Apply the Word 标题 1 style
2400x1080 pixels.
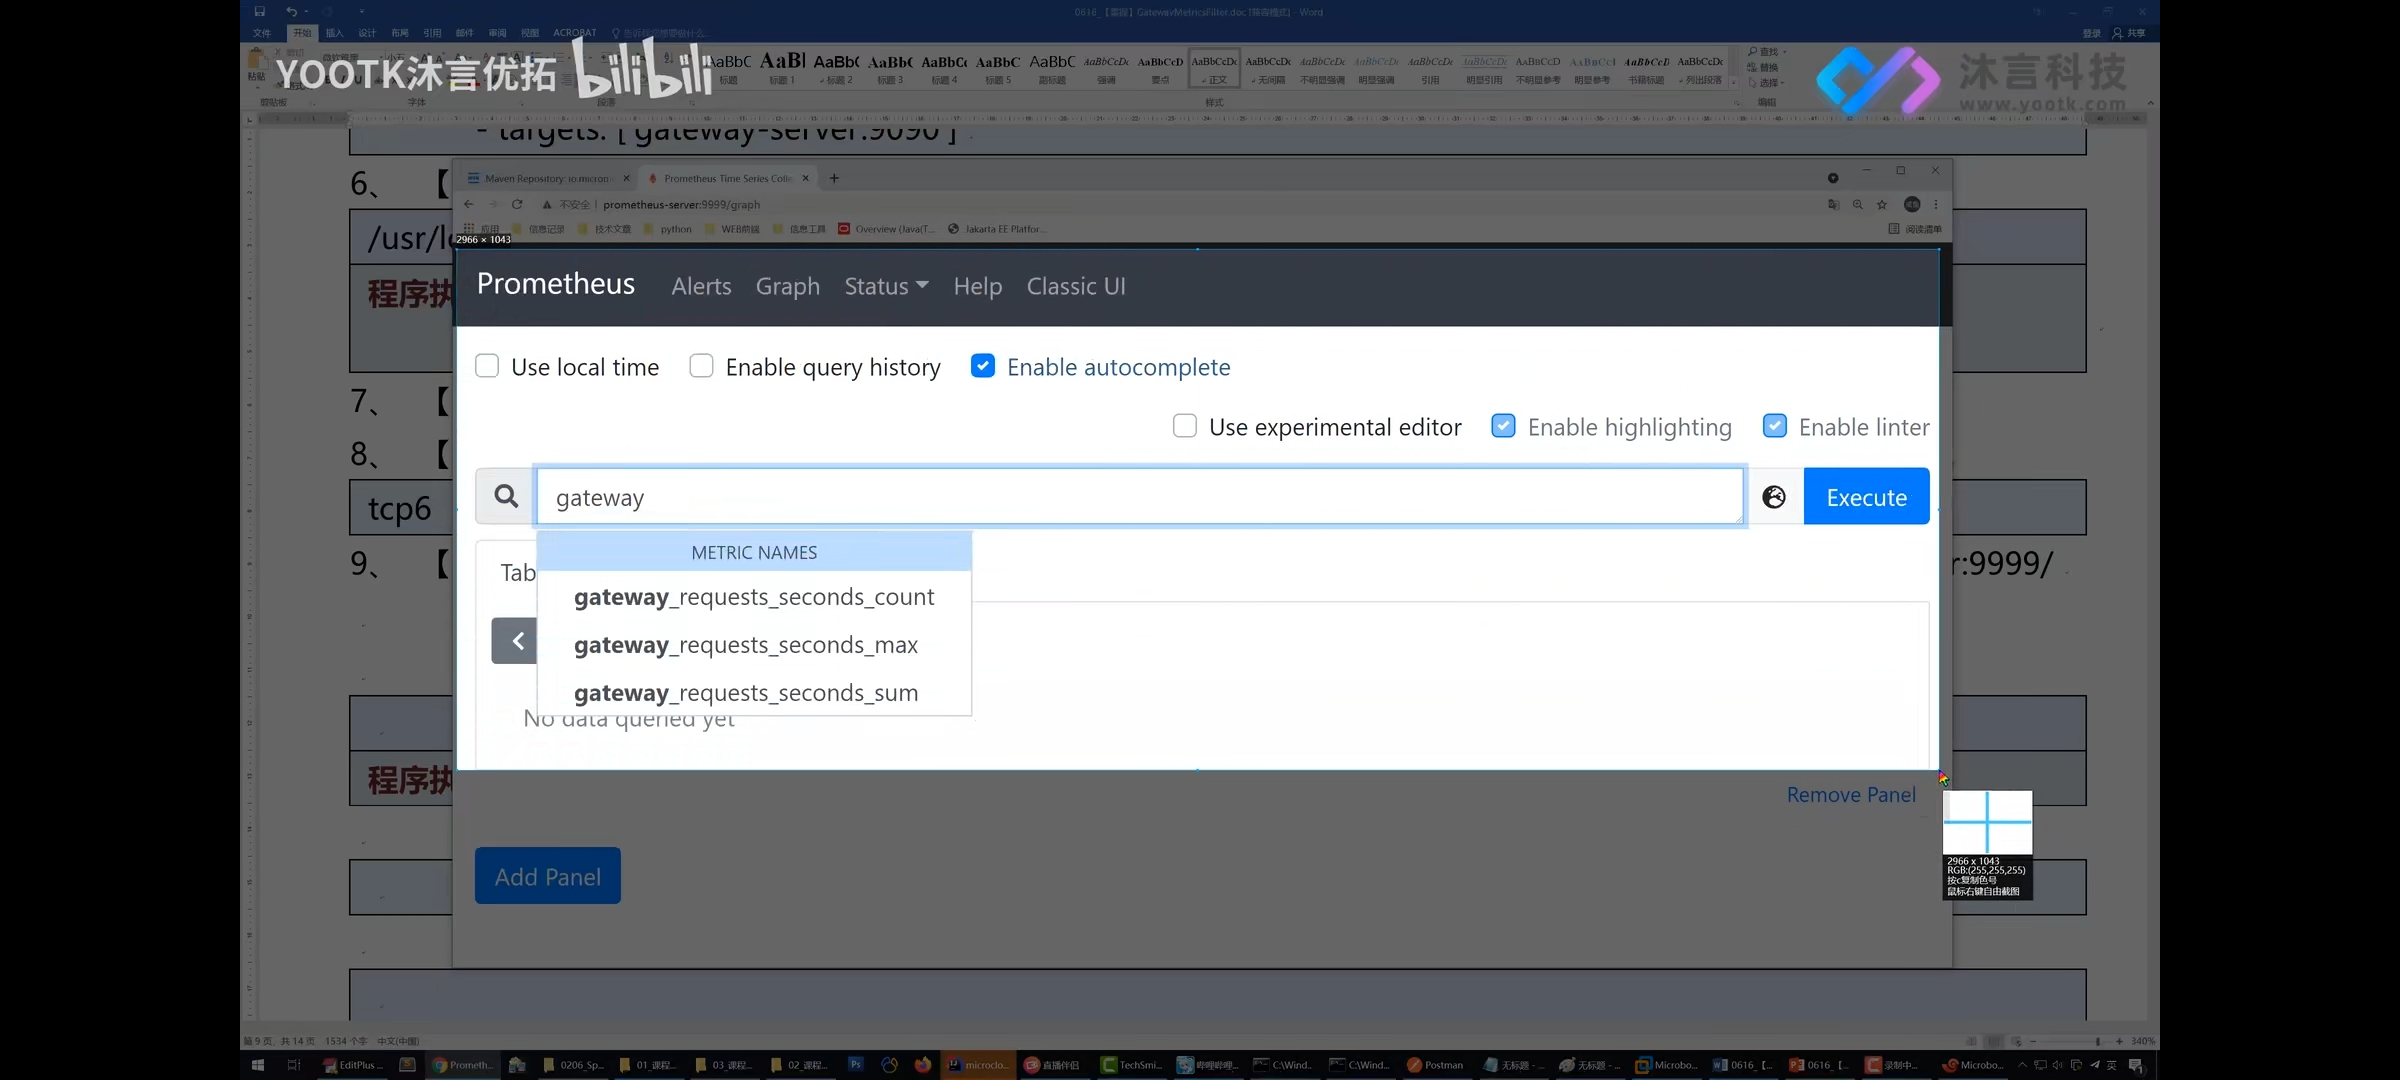click(x=782, y=67)
